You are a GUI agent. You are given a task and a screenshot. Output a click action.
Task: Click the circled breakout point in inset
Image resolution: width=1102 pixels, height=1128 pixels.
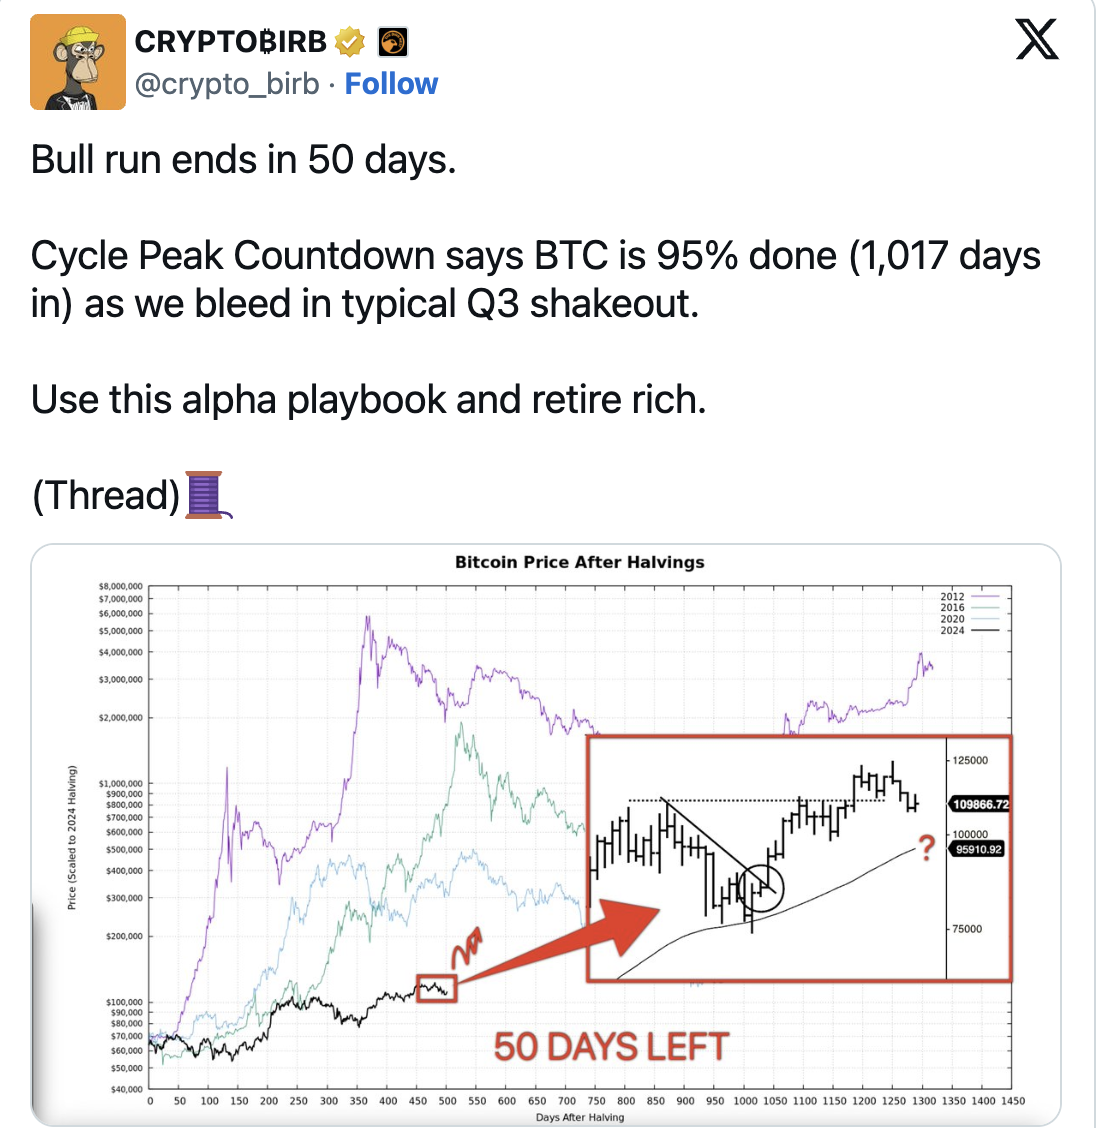(x=760, y=888)
